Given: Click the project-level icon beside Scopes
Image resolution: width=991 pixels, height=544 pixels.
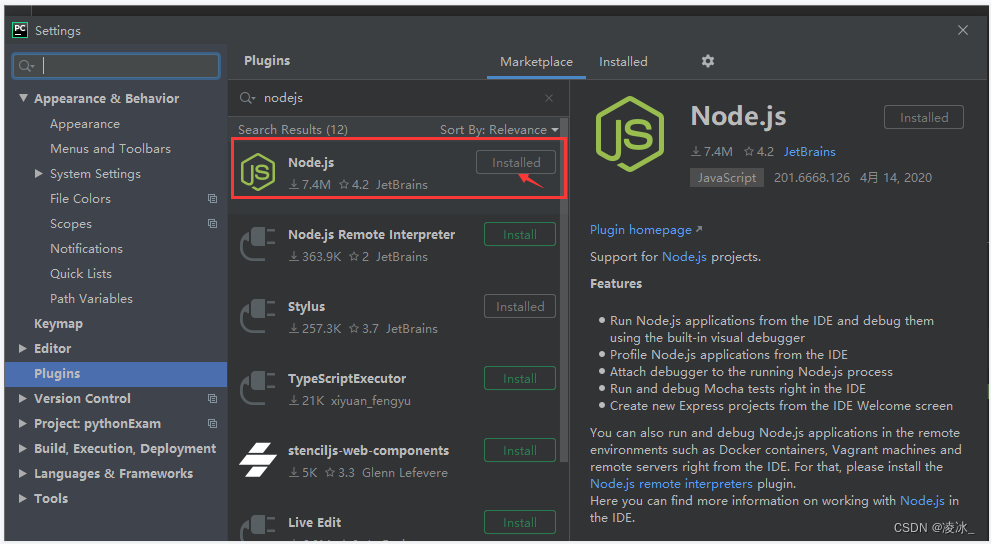Looking at the screenshot, I should (212, 224).
